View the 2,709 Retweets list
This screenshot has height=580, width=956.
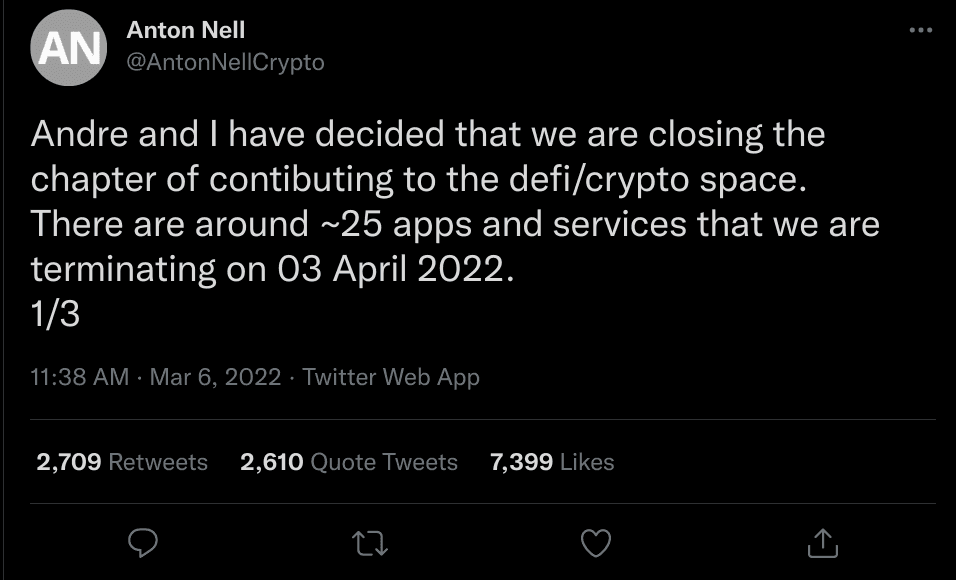point(121,462)
